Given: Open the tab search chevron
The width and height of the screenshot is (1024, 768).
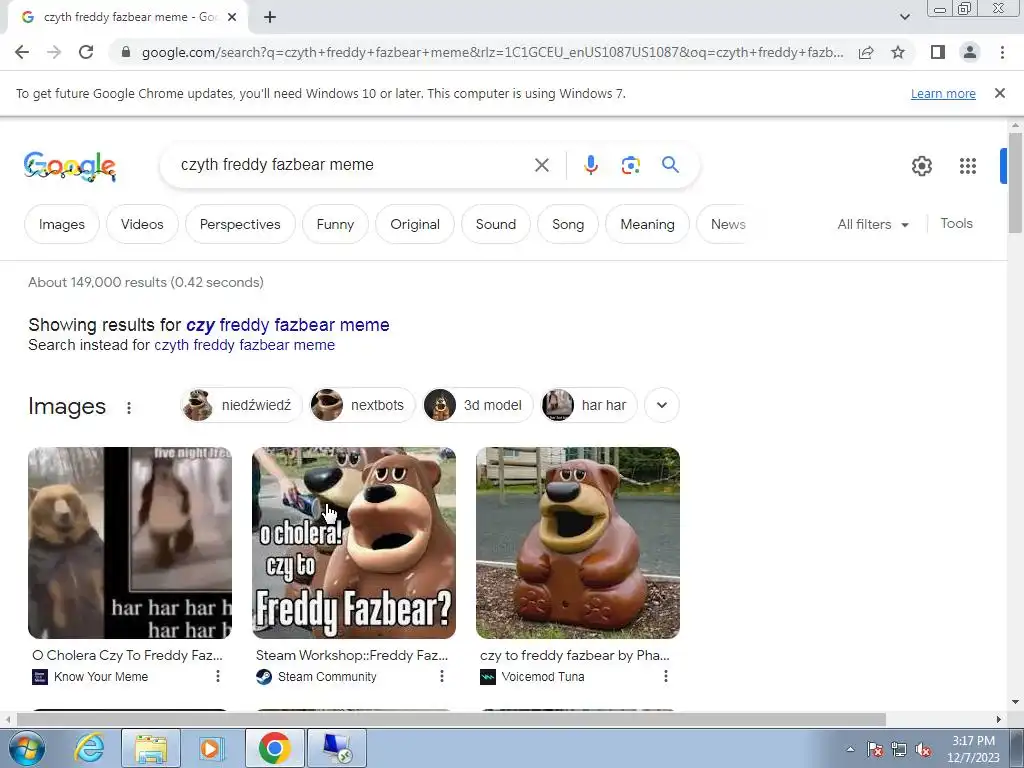Looking at the screenshot, I should coord(904,18).
